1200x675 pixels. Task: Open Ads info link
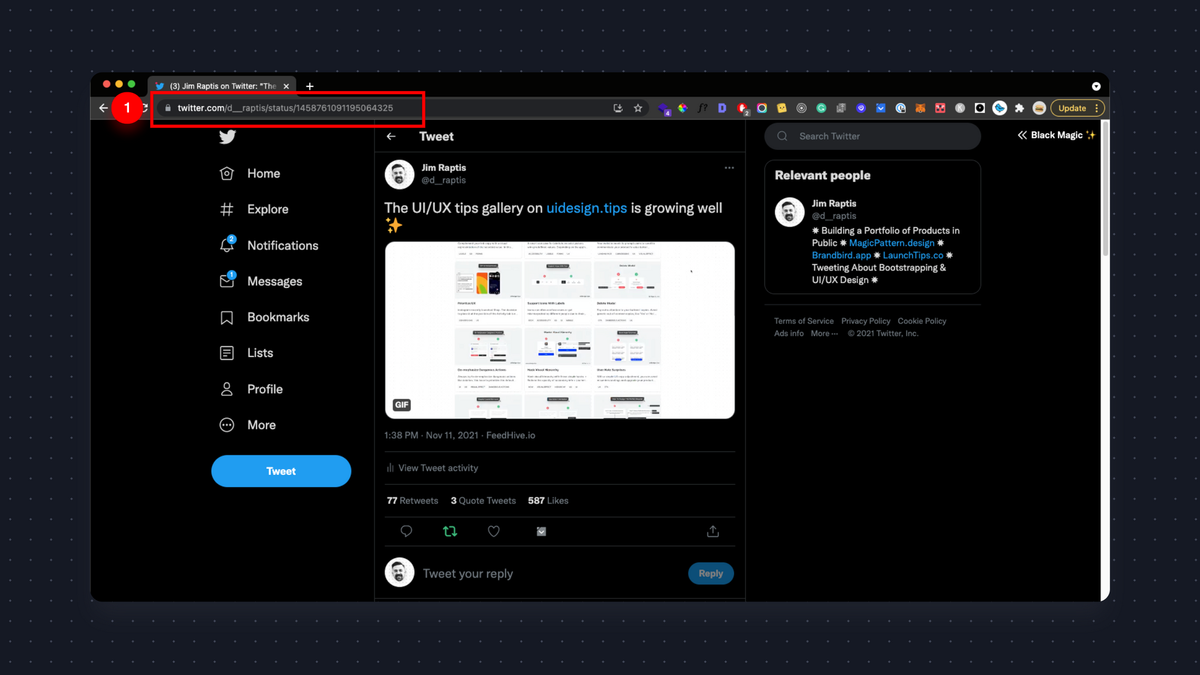tap(789, 333)
